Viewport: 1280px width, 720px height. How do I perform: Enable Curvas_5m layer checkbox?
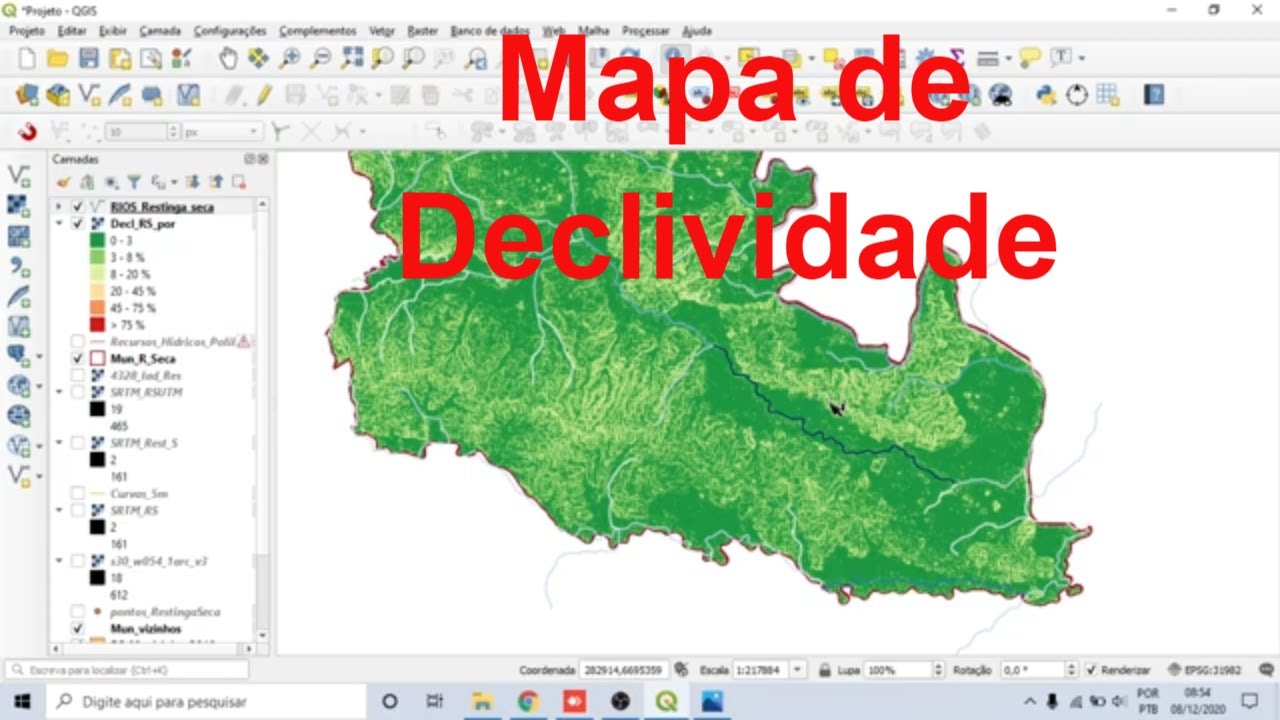[77, 493]
